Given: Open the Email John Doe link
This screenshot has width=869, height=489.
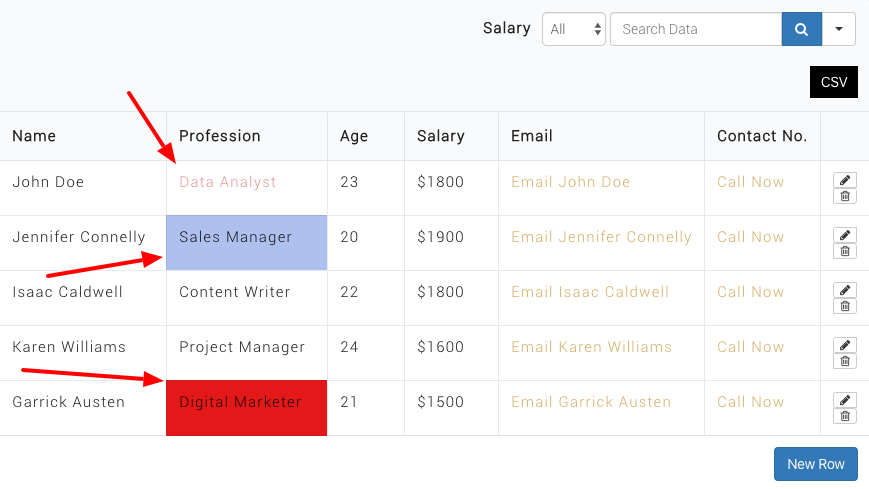Looking at the screenshot, I should tap(570, 182).
